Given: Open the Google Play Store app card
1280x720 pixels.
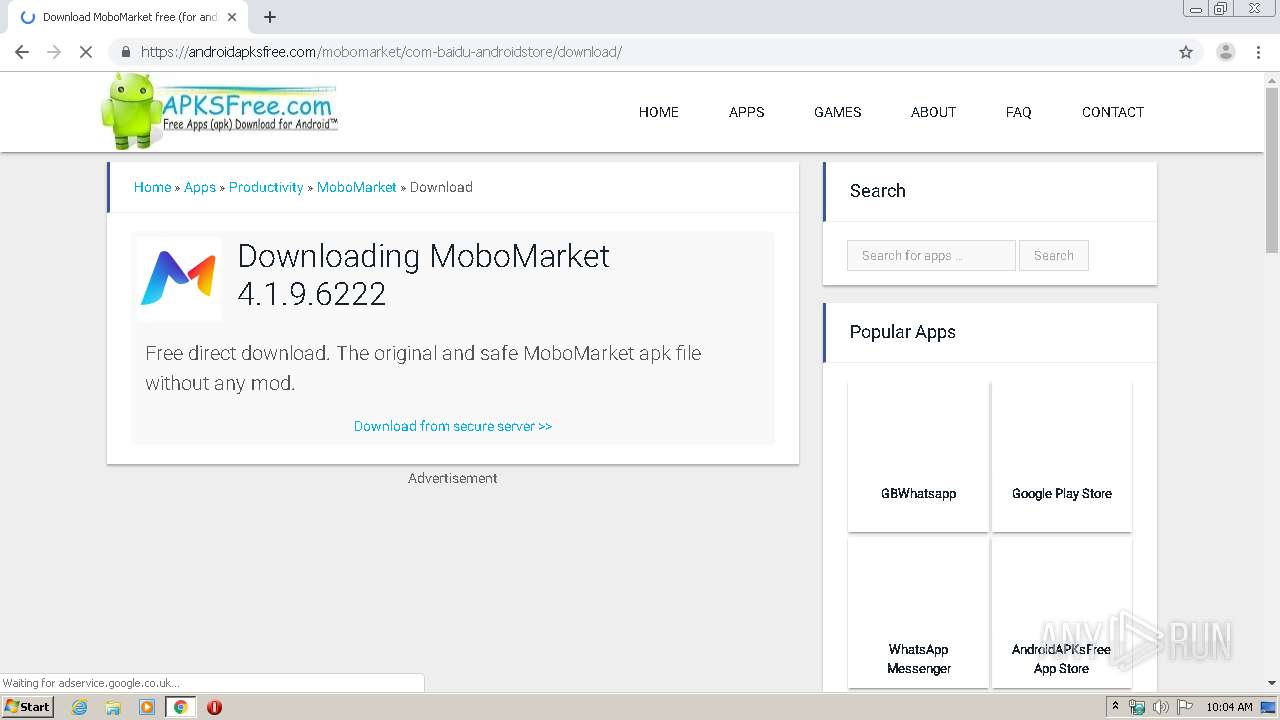Looking at the screenshot, I should coord(1062,456).
